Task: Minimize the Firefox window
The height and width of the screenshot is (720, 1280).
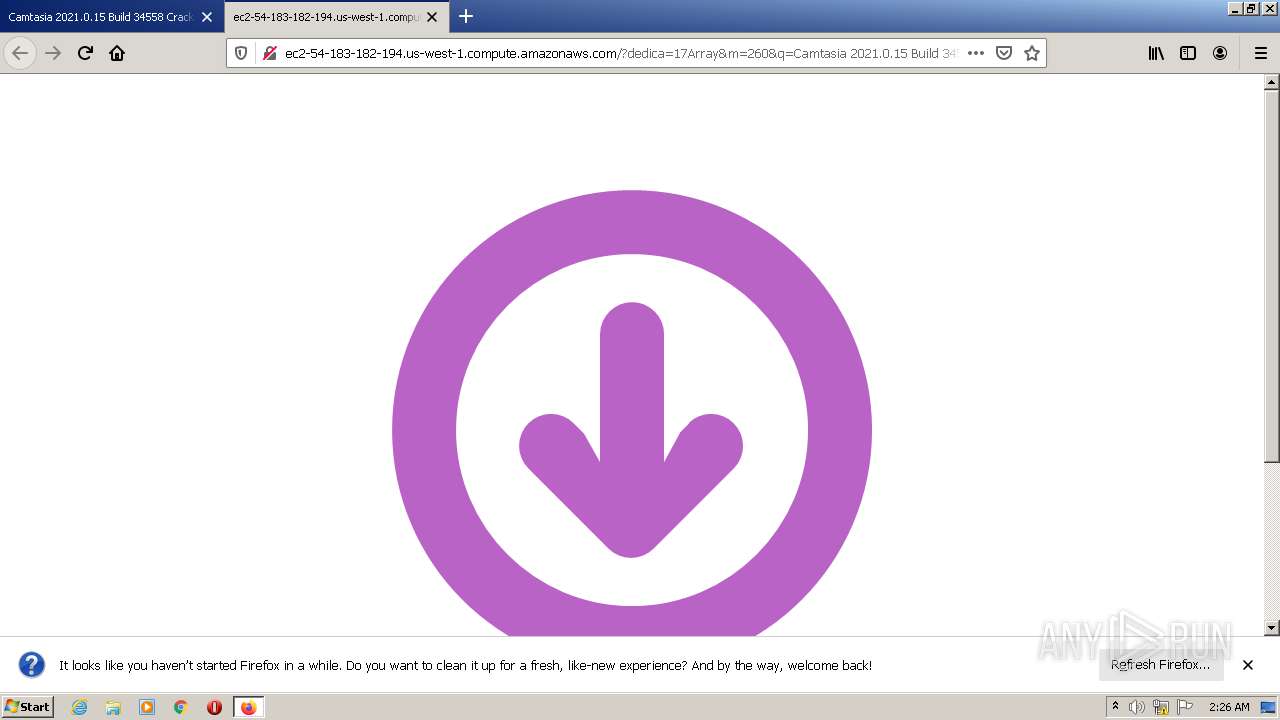Action: 1235,8
